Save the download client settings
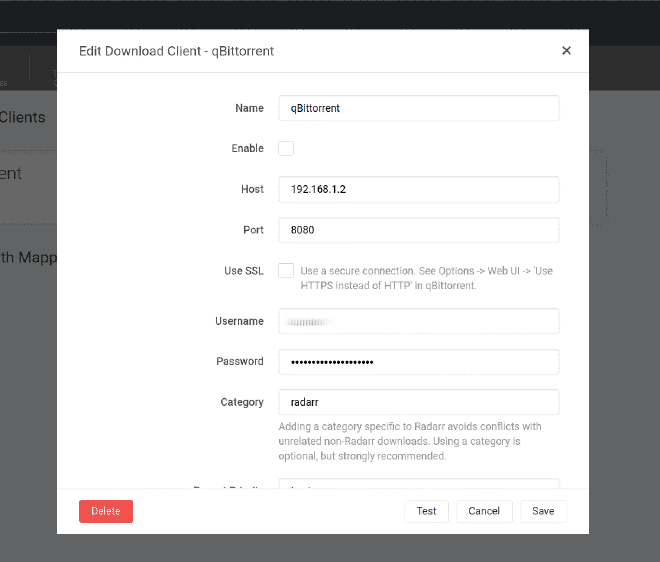The height and width of the screenshot is (562, 660). click(543, 511)
